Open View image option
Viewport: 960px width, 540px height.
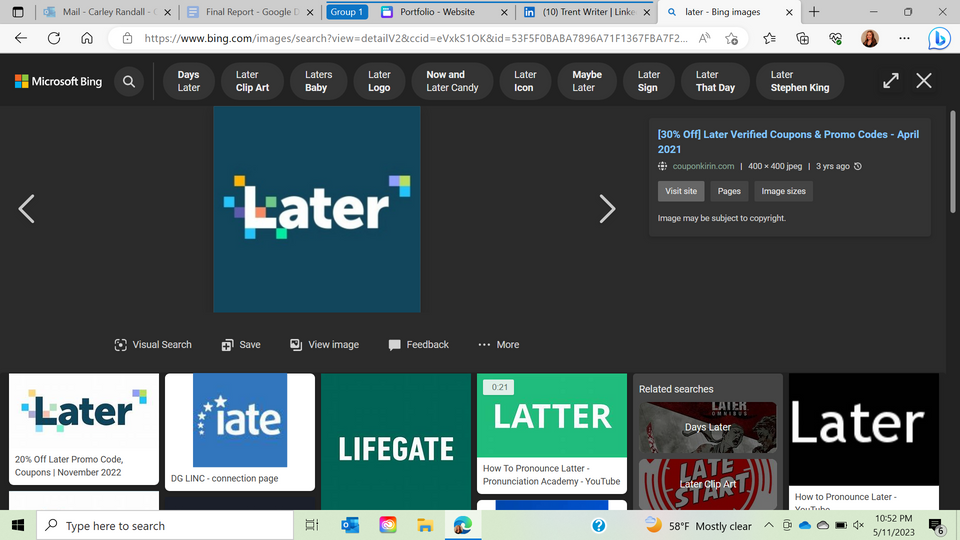[x=324, y=345]
